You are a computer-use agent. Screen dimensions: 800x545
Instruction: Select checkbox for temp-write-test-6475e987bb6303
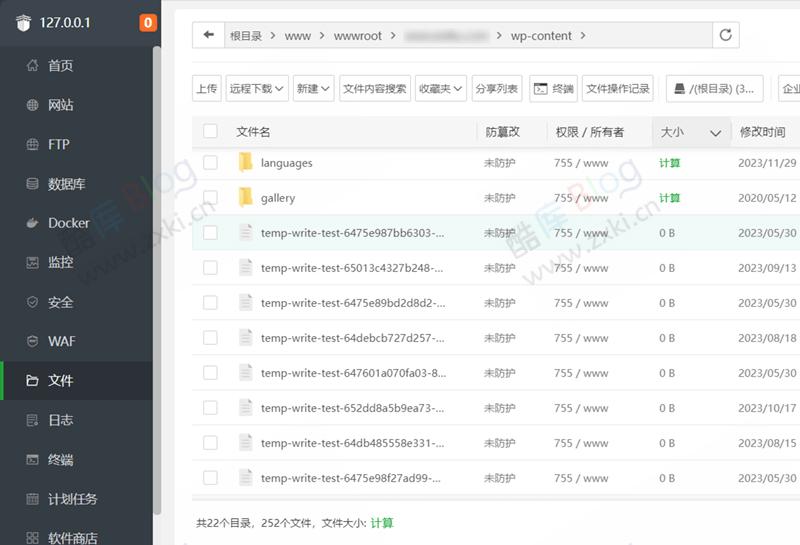coord(210,233)
